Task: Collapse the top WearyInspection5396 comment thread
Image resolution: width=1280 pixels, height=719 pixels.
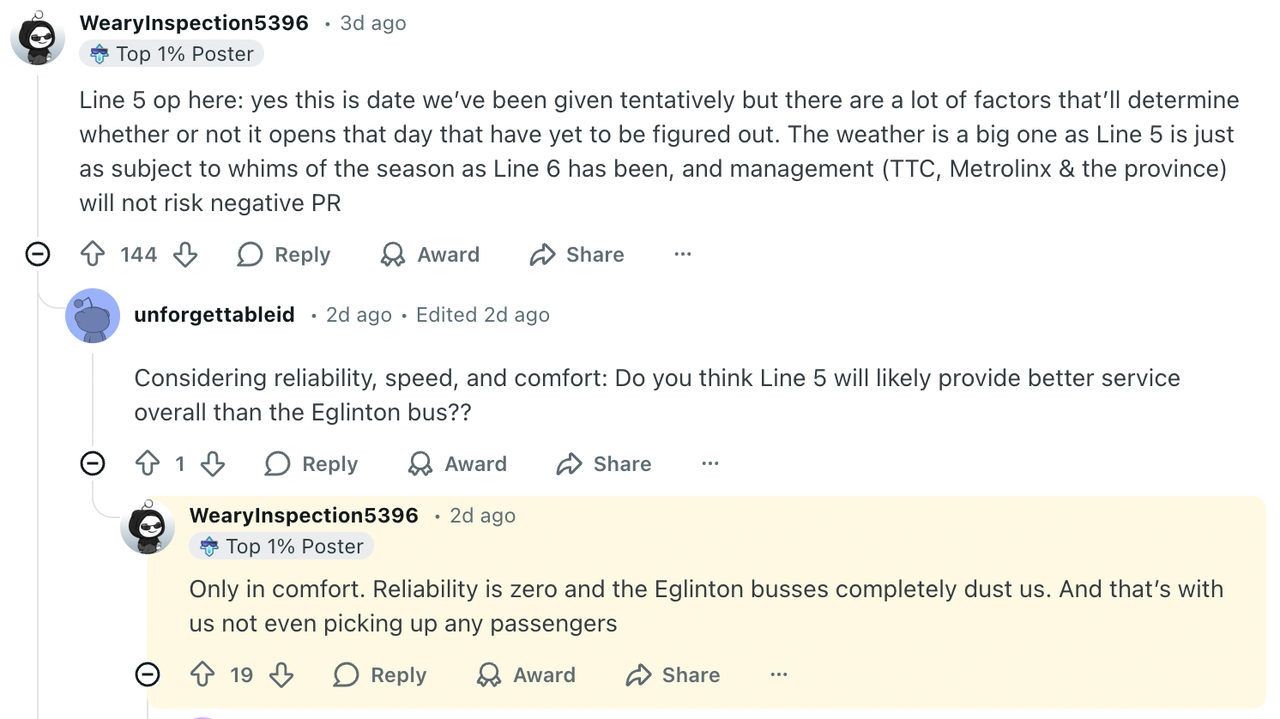Action: pyautogui.click(x=38, y=254)
